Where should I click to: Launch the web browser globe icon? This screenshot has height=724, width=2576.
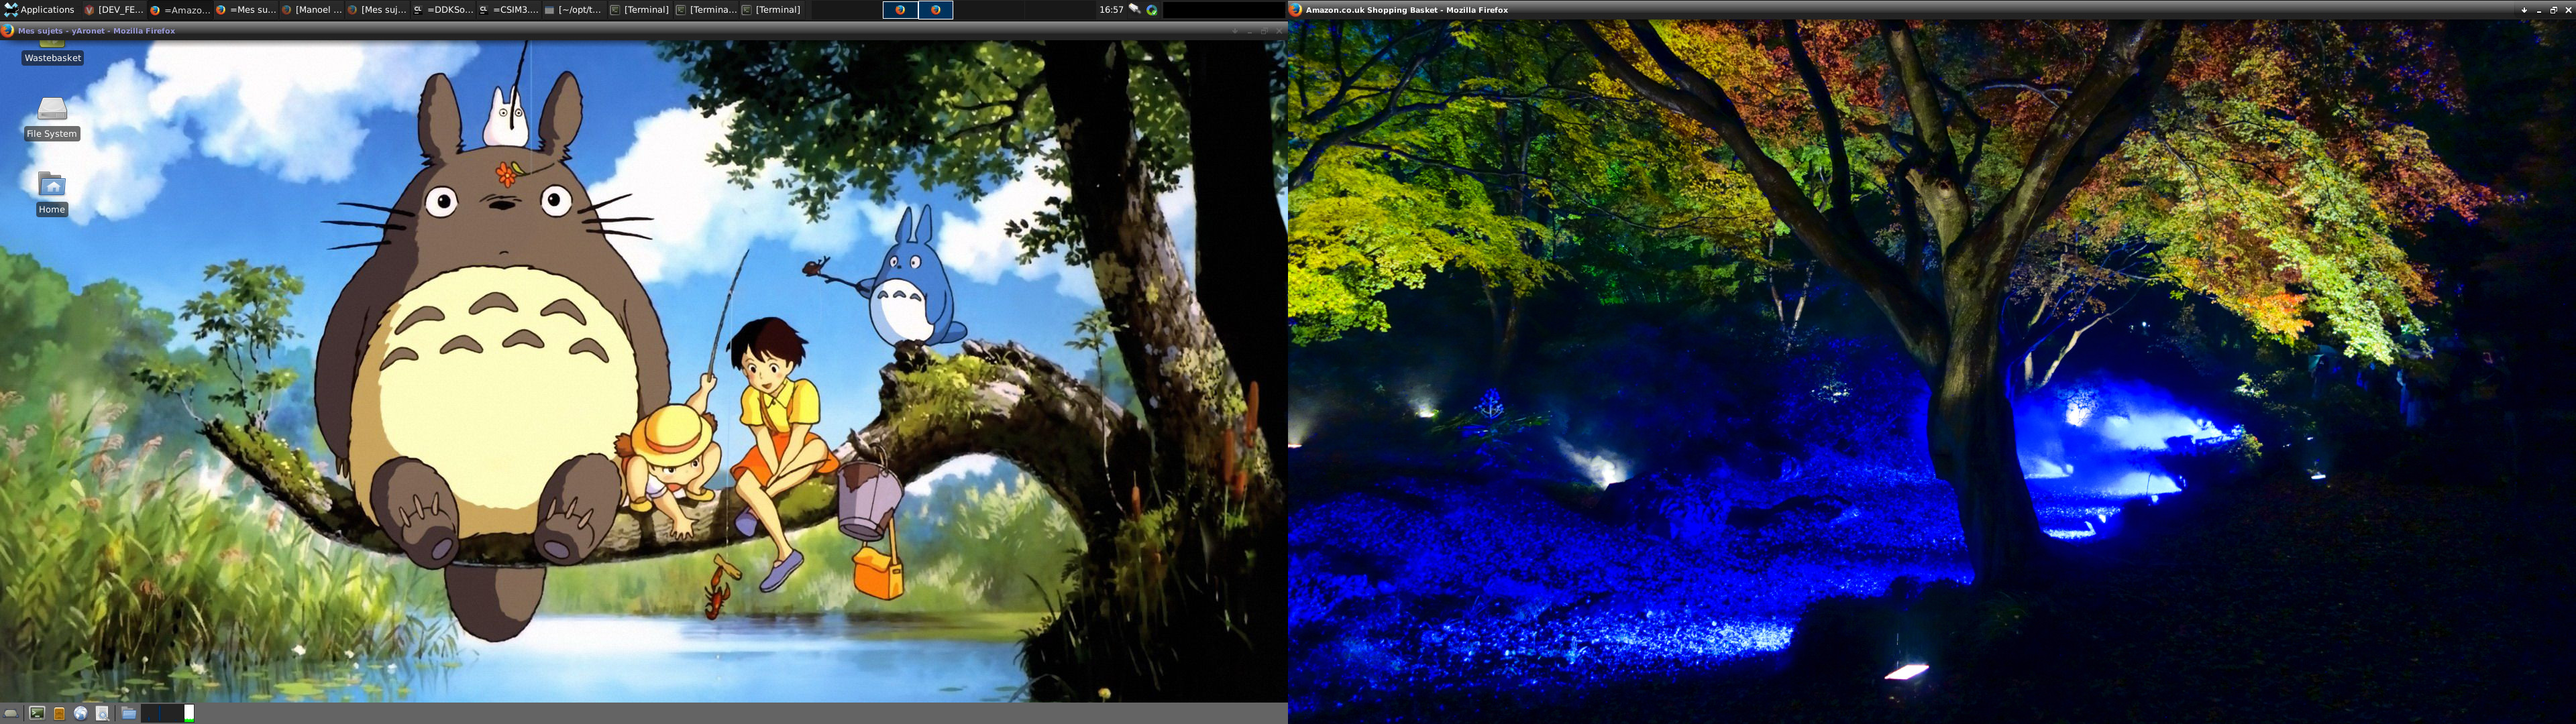click(x=80, y=713)
